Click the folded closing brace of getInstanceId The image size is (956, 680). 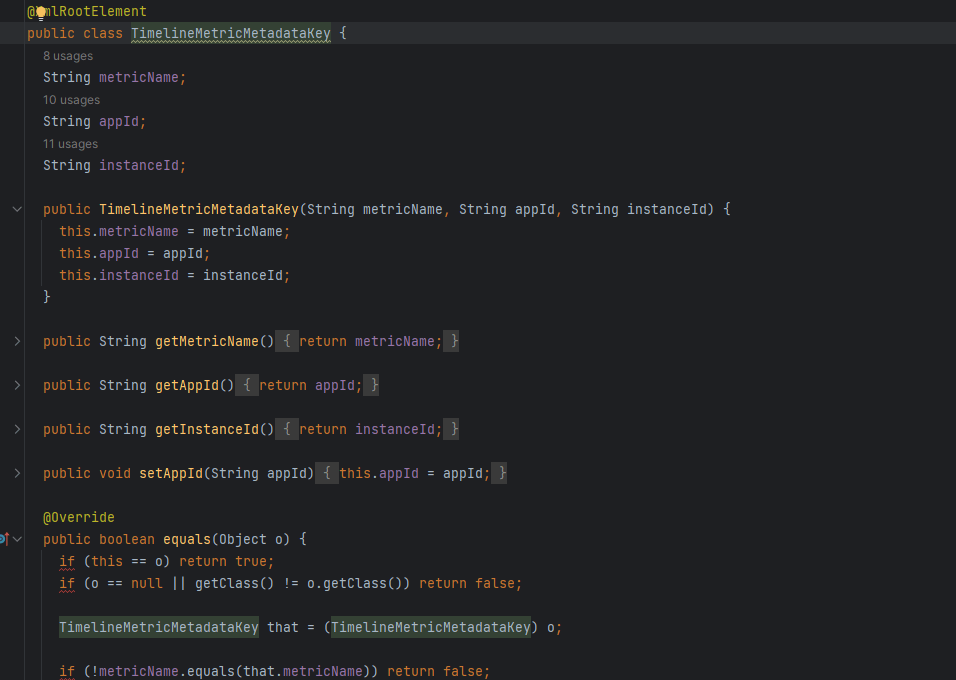pos(451,429)
